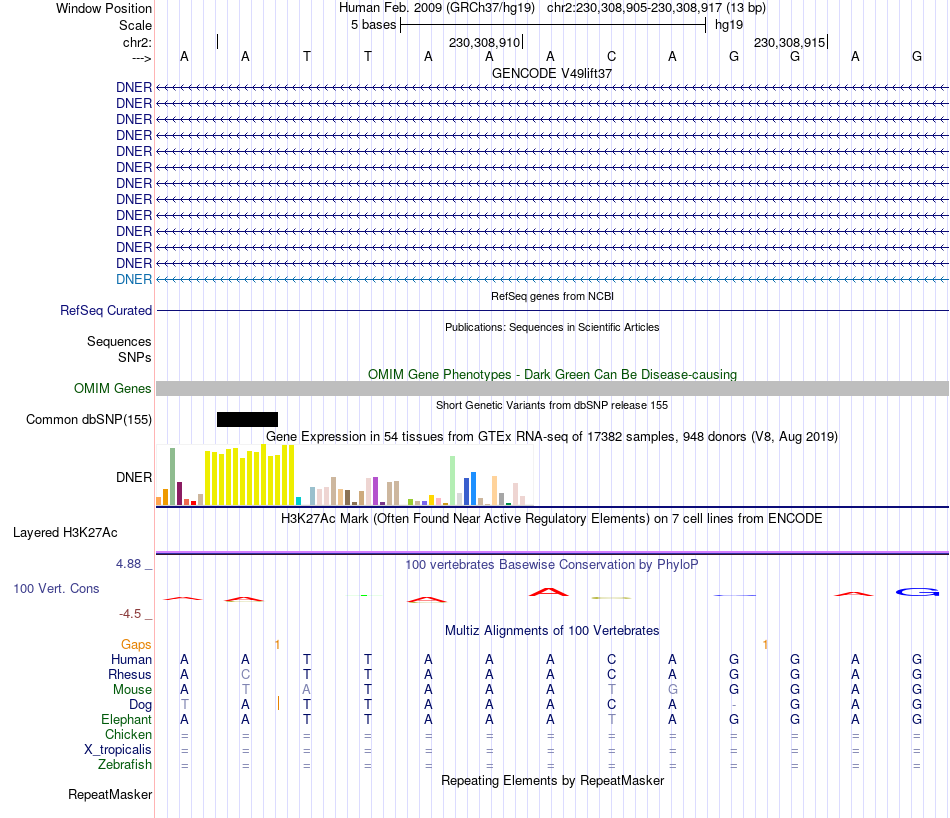The image size is (950, 818).
Task: Select the Elephant alignment row label
Action: [x=127, y=719]
